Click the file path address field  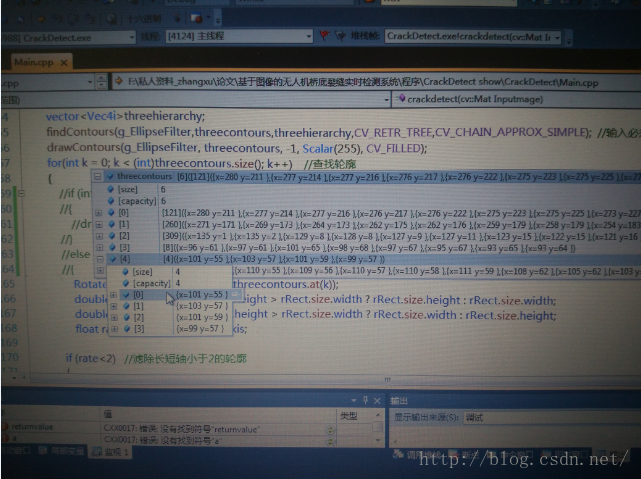(377, 82)
